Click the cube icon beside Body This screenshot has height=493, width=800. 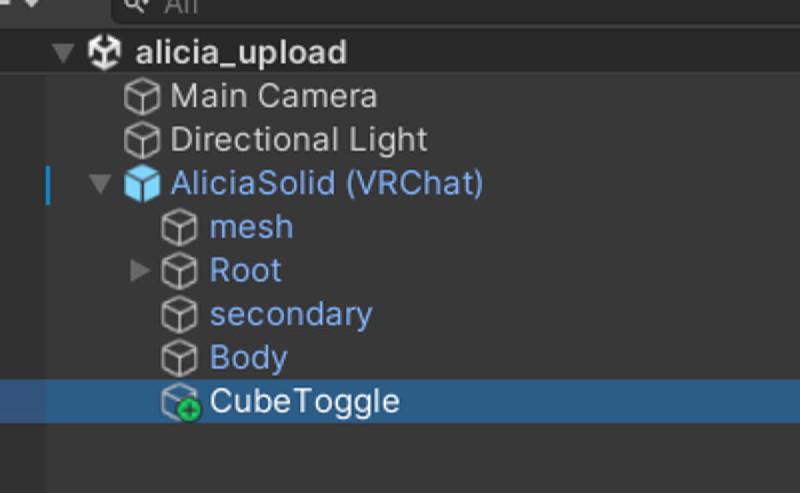pos(179,358)
